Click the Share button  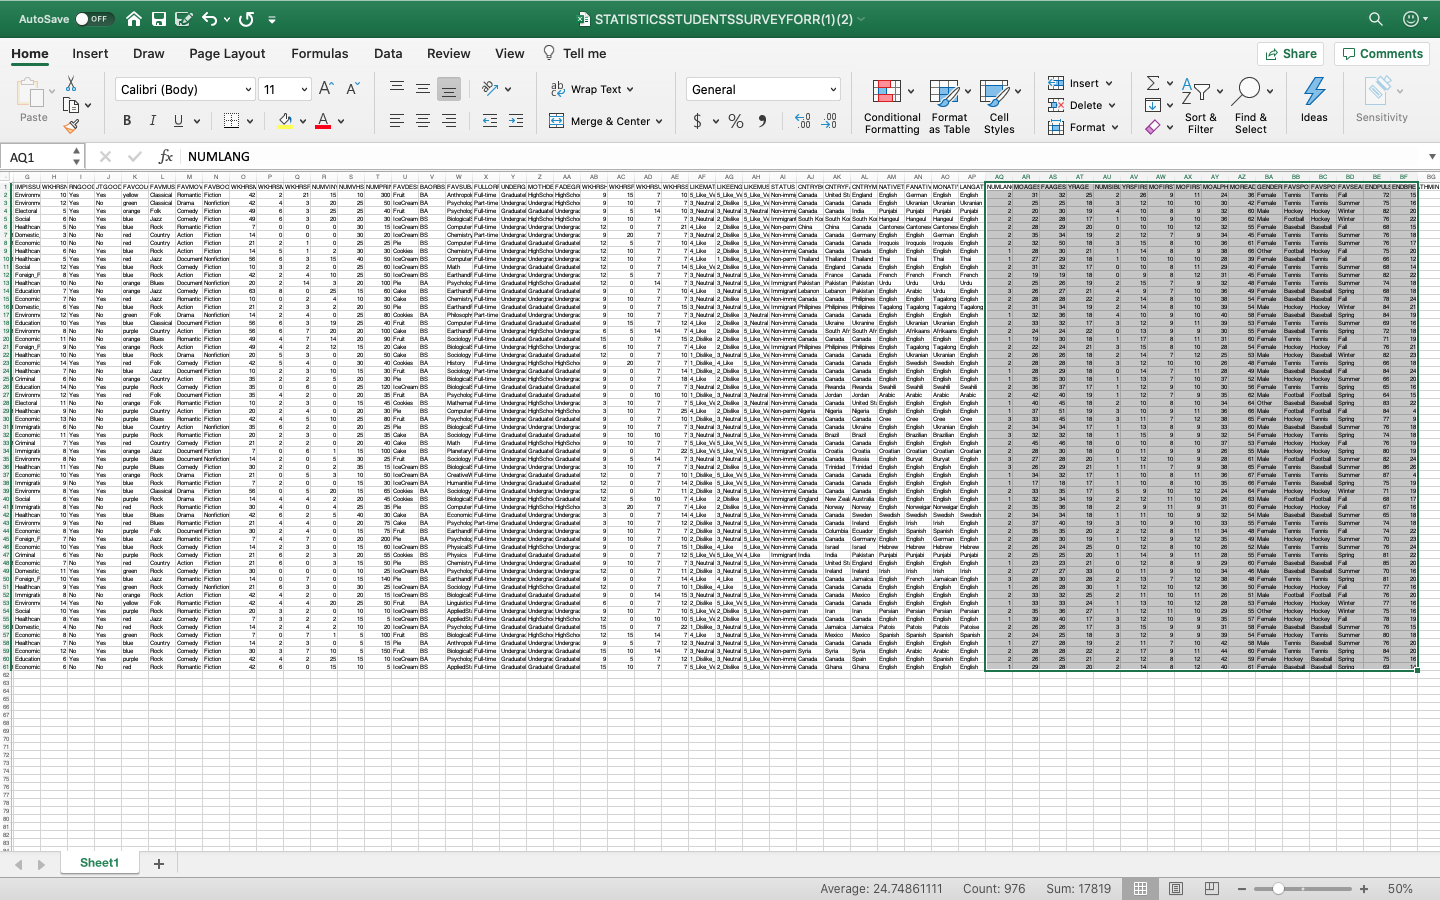[x=1291, y=54]
